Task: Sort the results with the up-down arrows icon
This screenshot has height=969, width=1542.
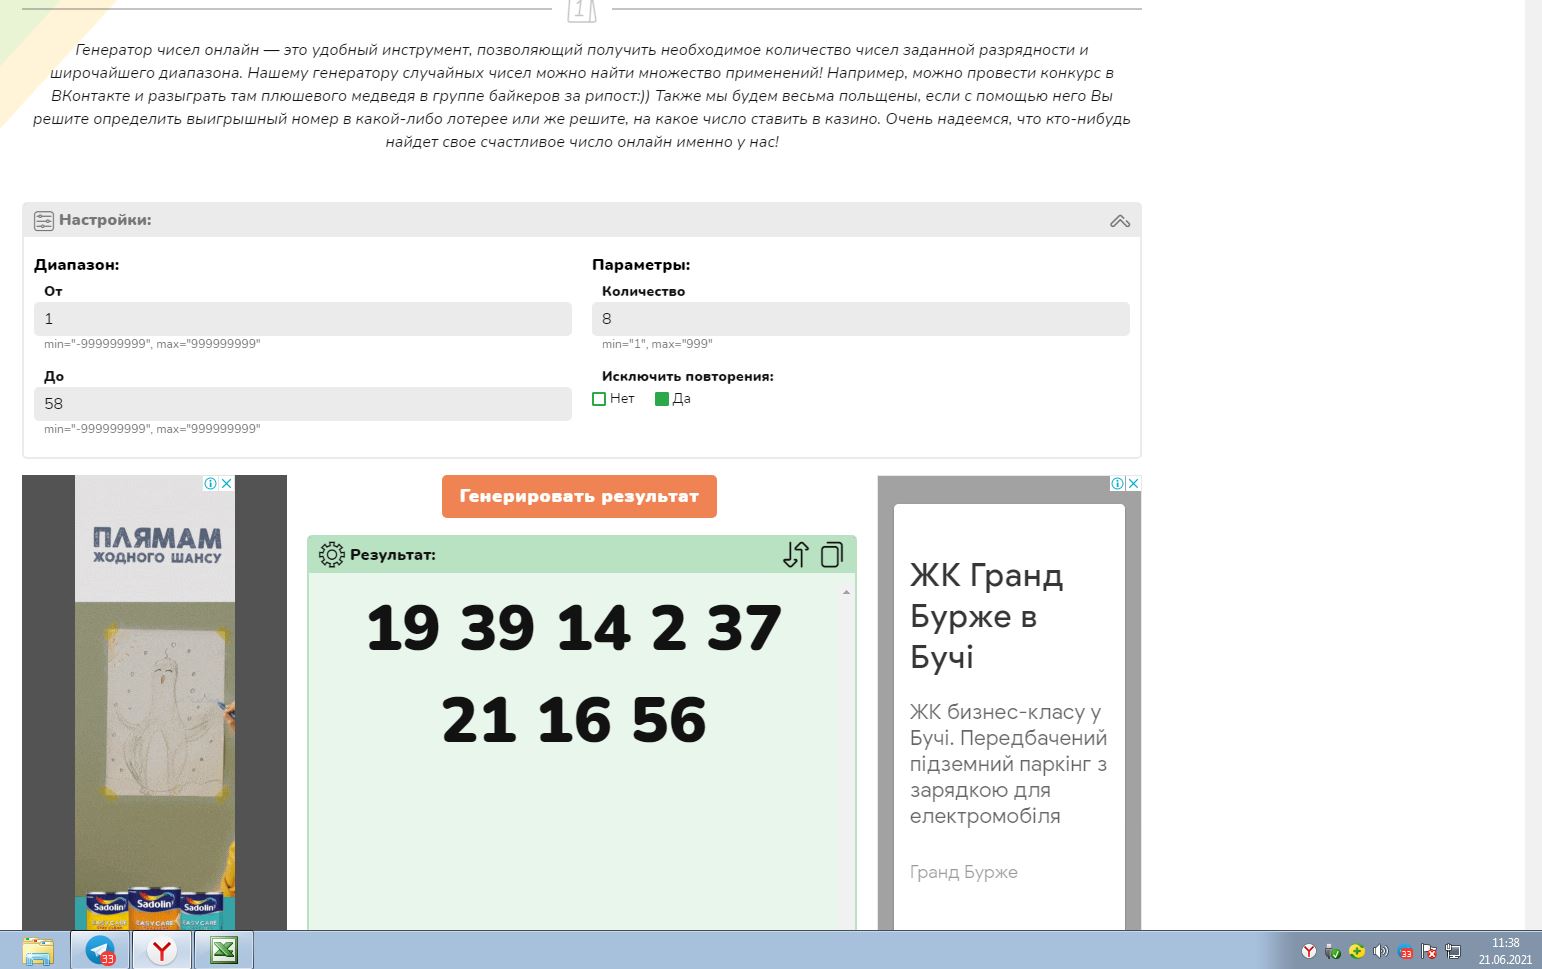Action: coord(796,554)
